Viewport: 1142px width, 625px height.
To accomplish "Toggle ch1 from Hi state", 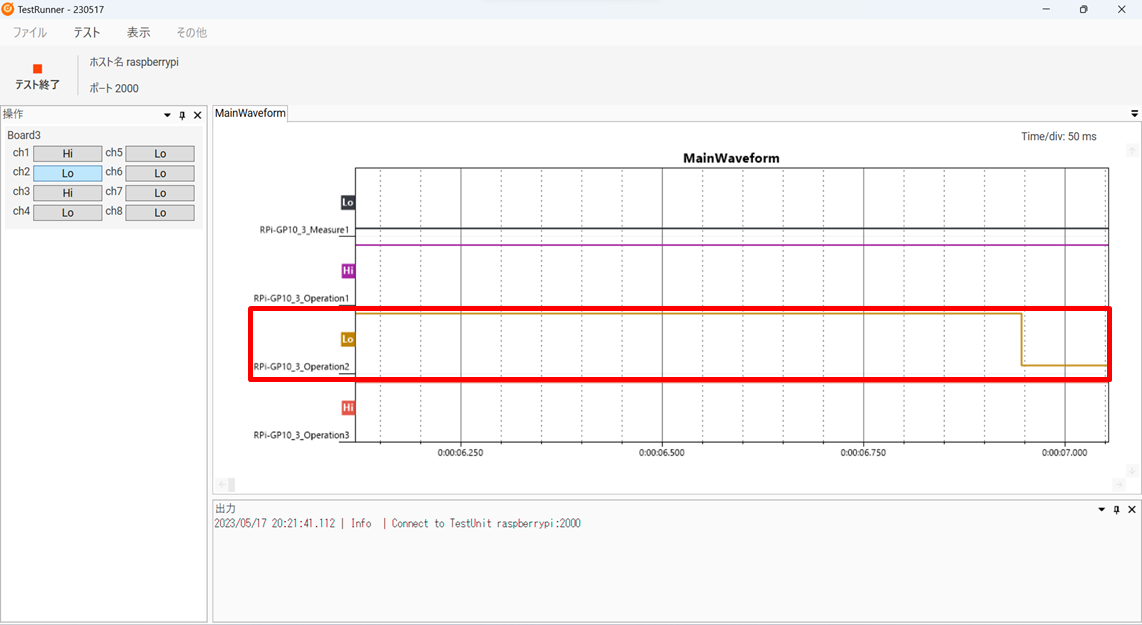I will tap(68, 154).
